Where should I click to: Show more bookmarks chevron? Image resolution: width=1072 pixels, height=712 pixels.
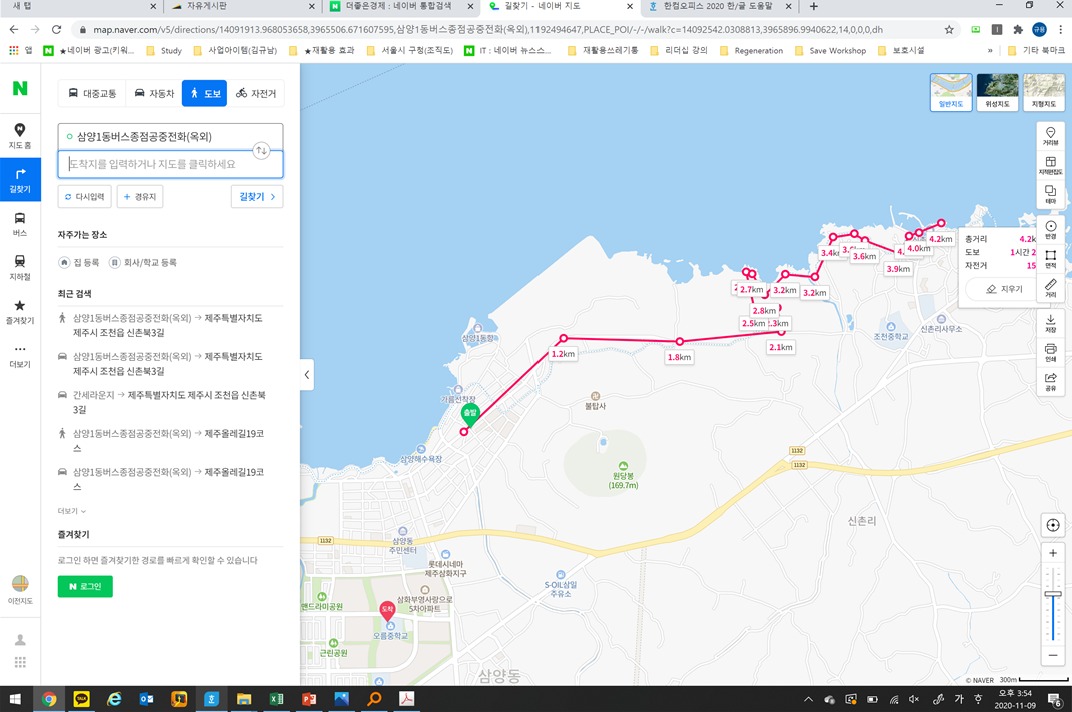(x=990, y=51)
